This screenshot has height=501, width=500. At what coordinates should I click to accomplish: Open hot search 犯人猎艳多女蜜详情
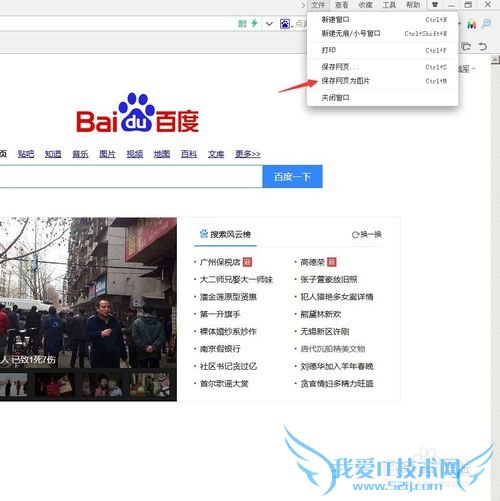pos(337,297)
